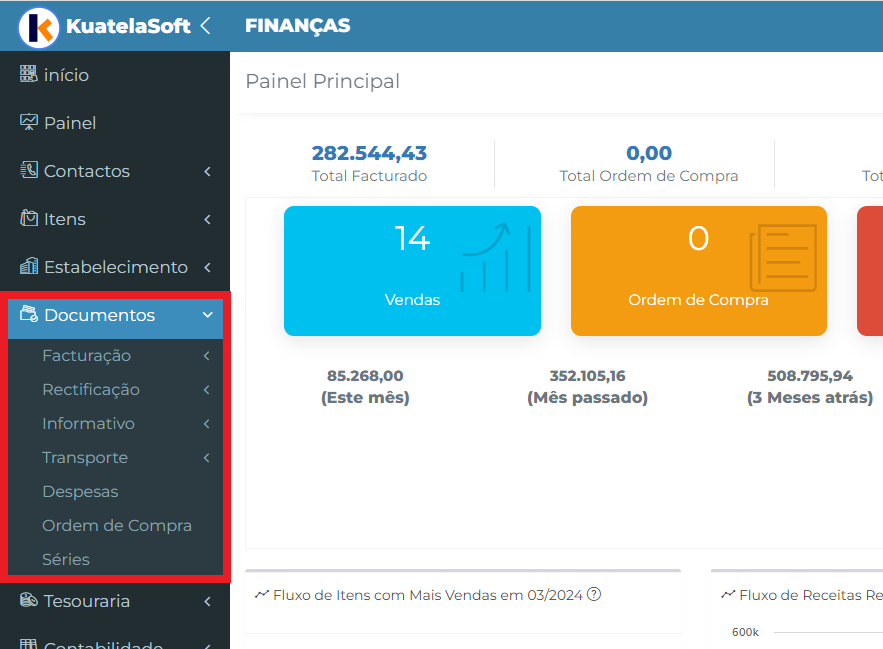This screenshot has height=649, width=883.
Task: Collapse sidebar with the header chevron
Action: (x=206, y=25)
